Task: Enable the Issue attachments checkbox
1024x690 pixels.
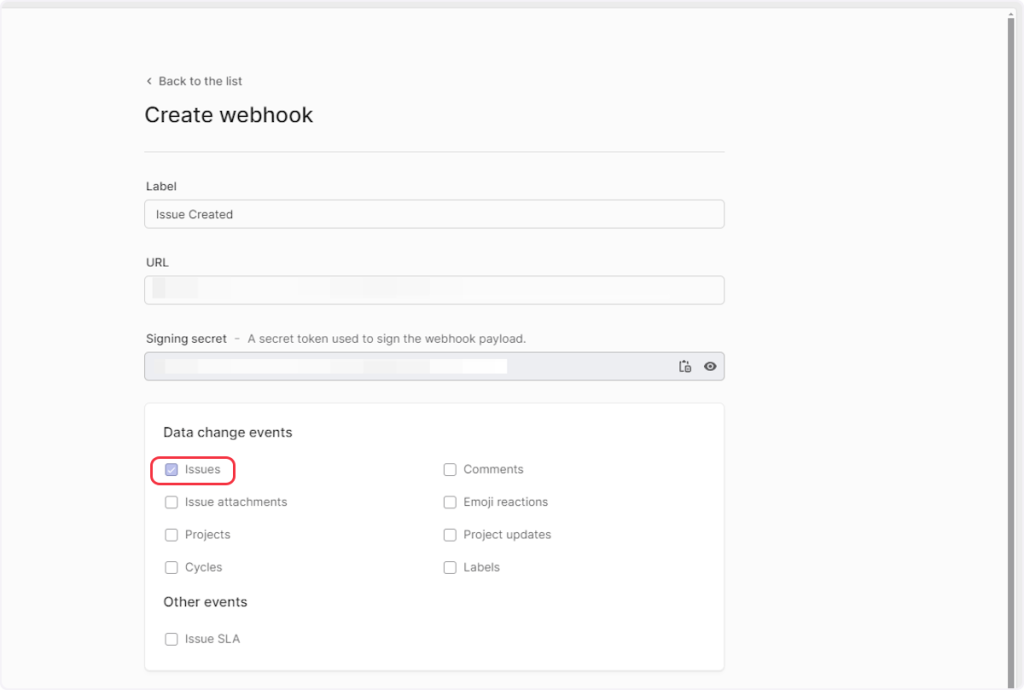Action: [x=172, y=502]
